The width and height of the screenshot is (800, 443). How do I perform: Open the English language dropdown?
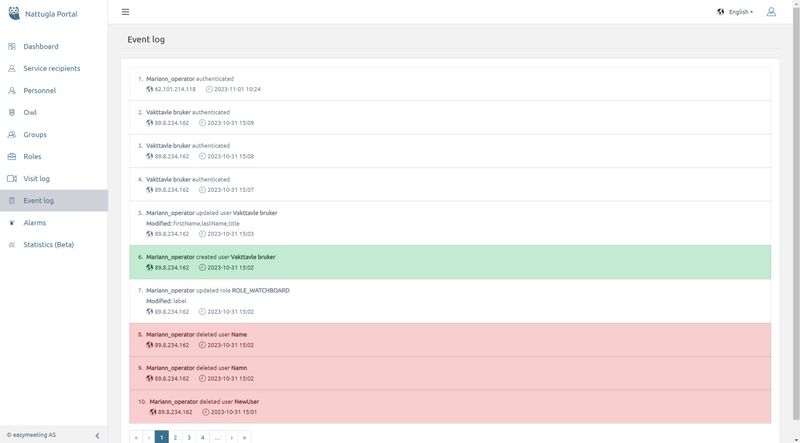pyautogui.click(x=735, y=12)
